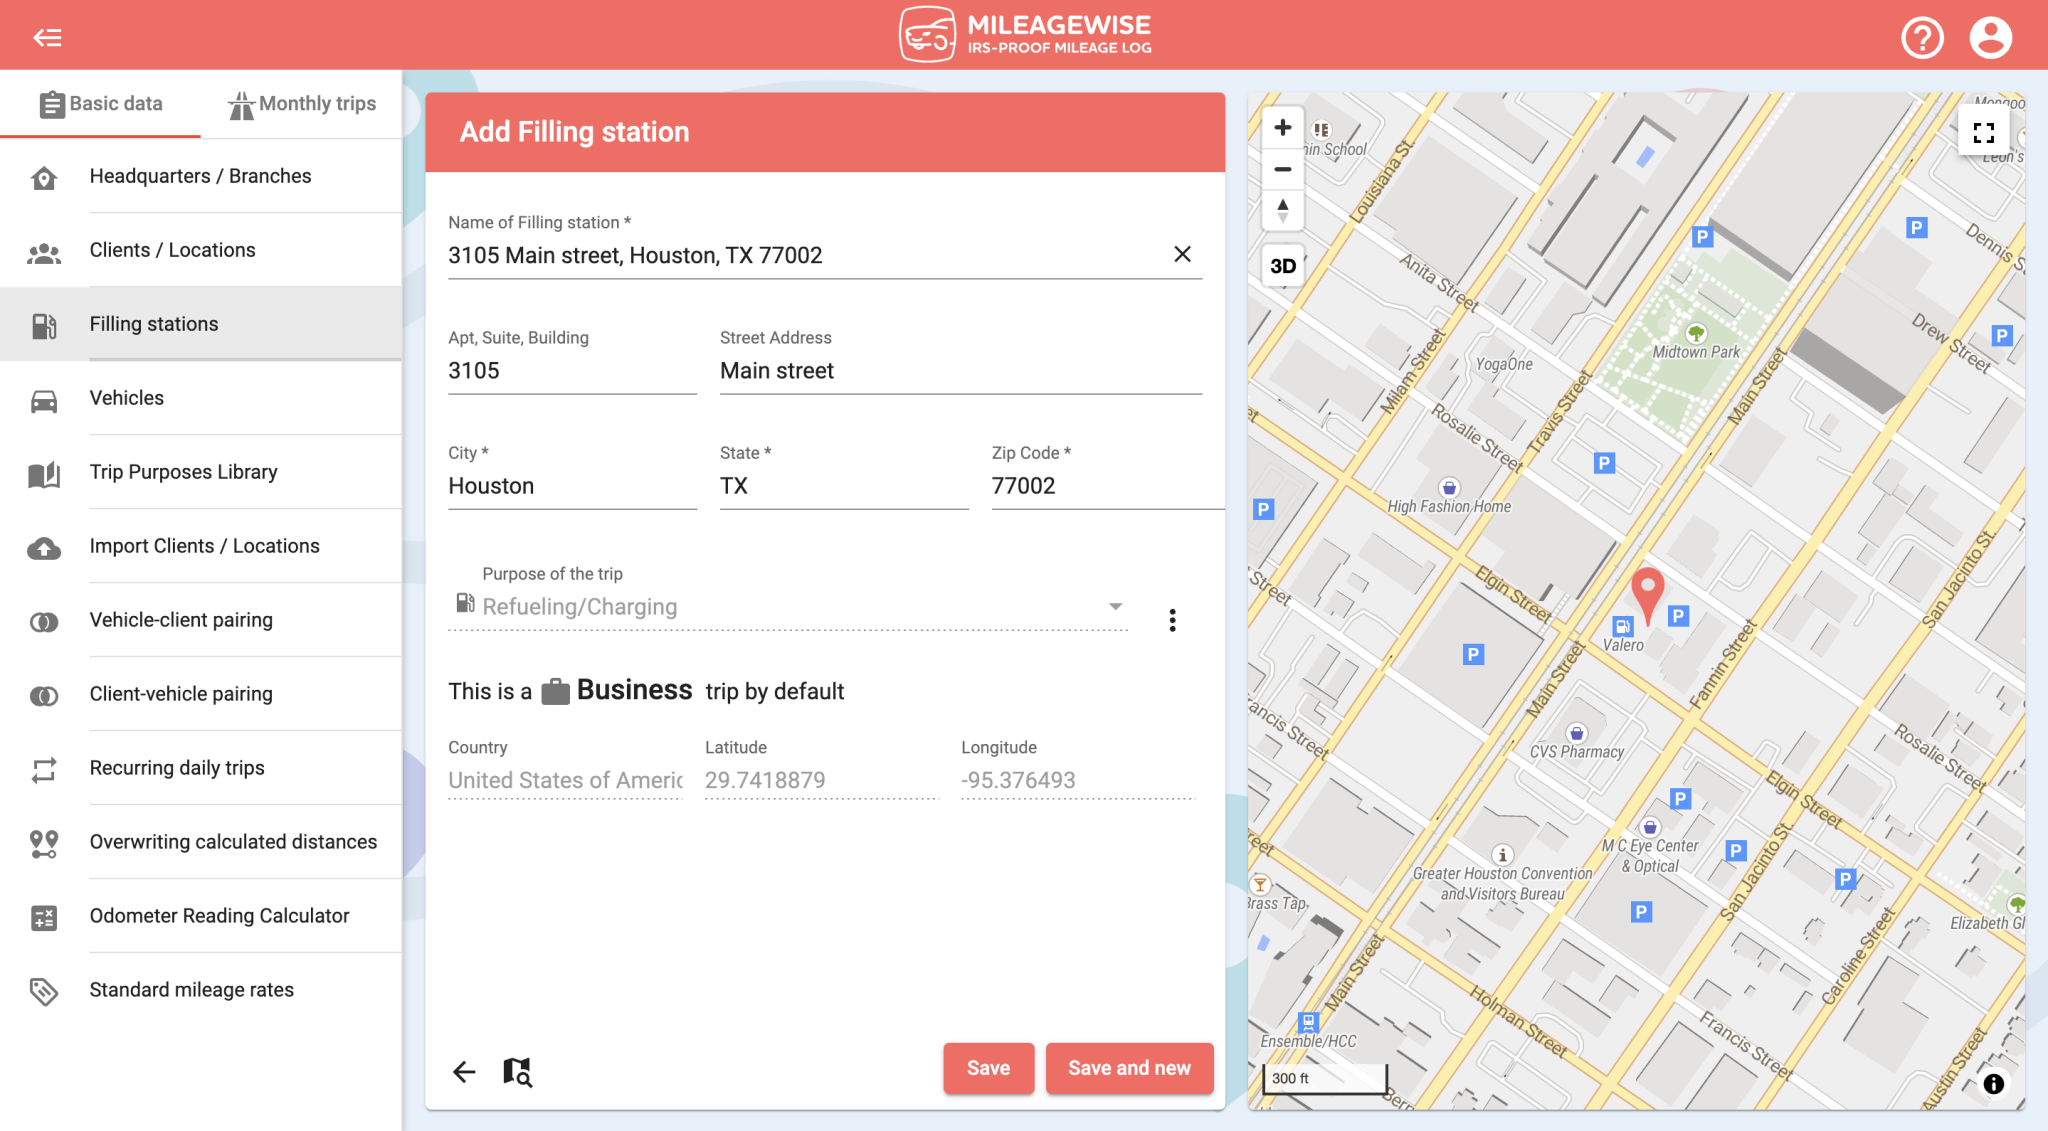Clear the filling station name field
Image resolution: width=2048 pixels, height=1131 pixels.
1182,254
